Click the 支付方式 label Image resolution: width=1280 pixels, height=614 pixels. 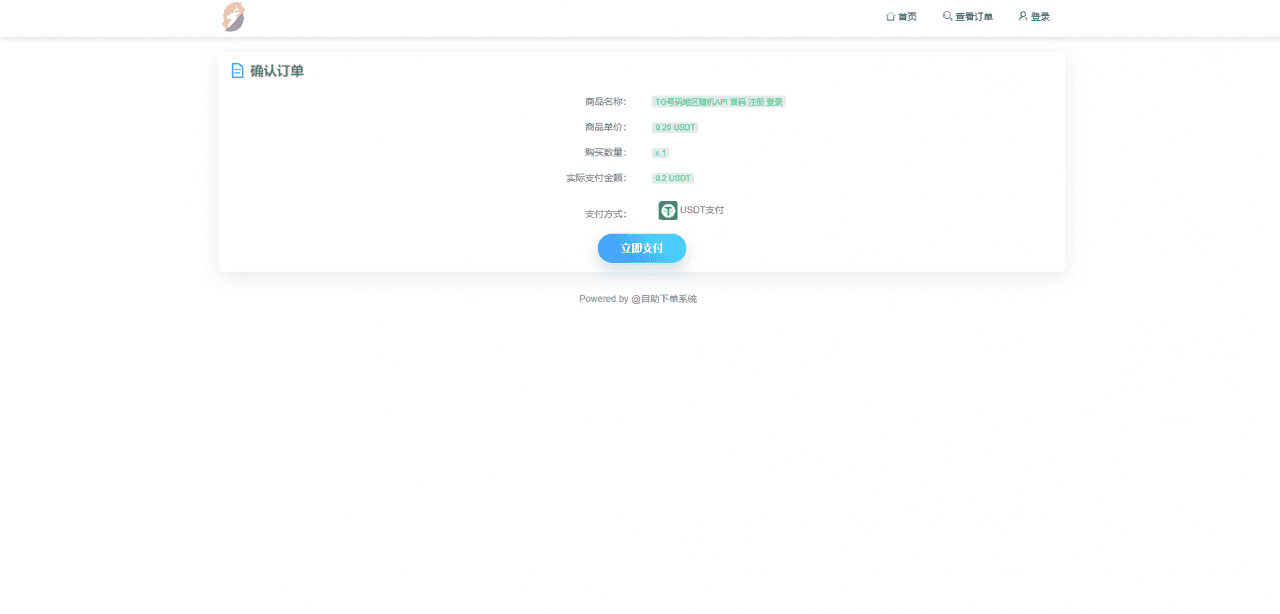click(606, 214)
